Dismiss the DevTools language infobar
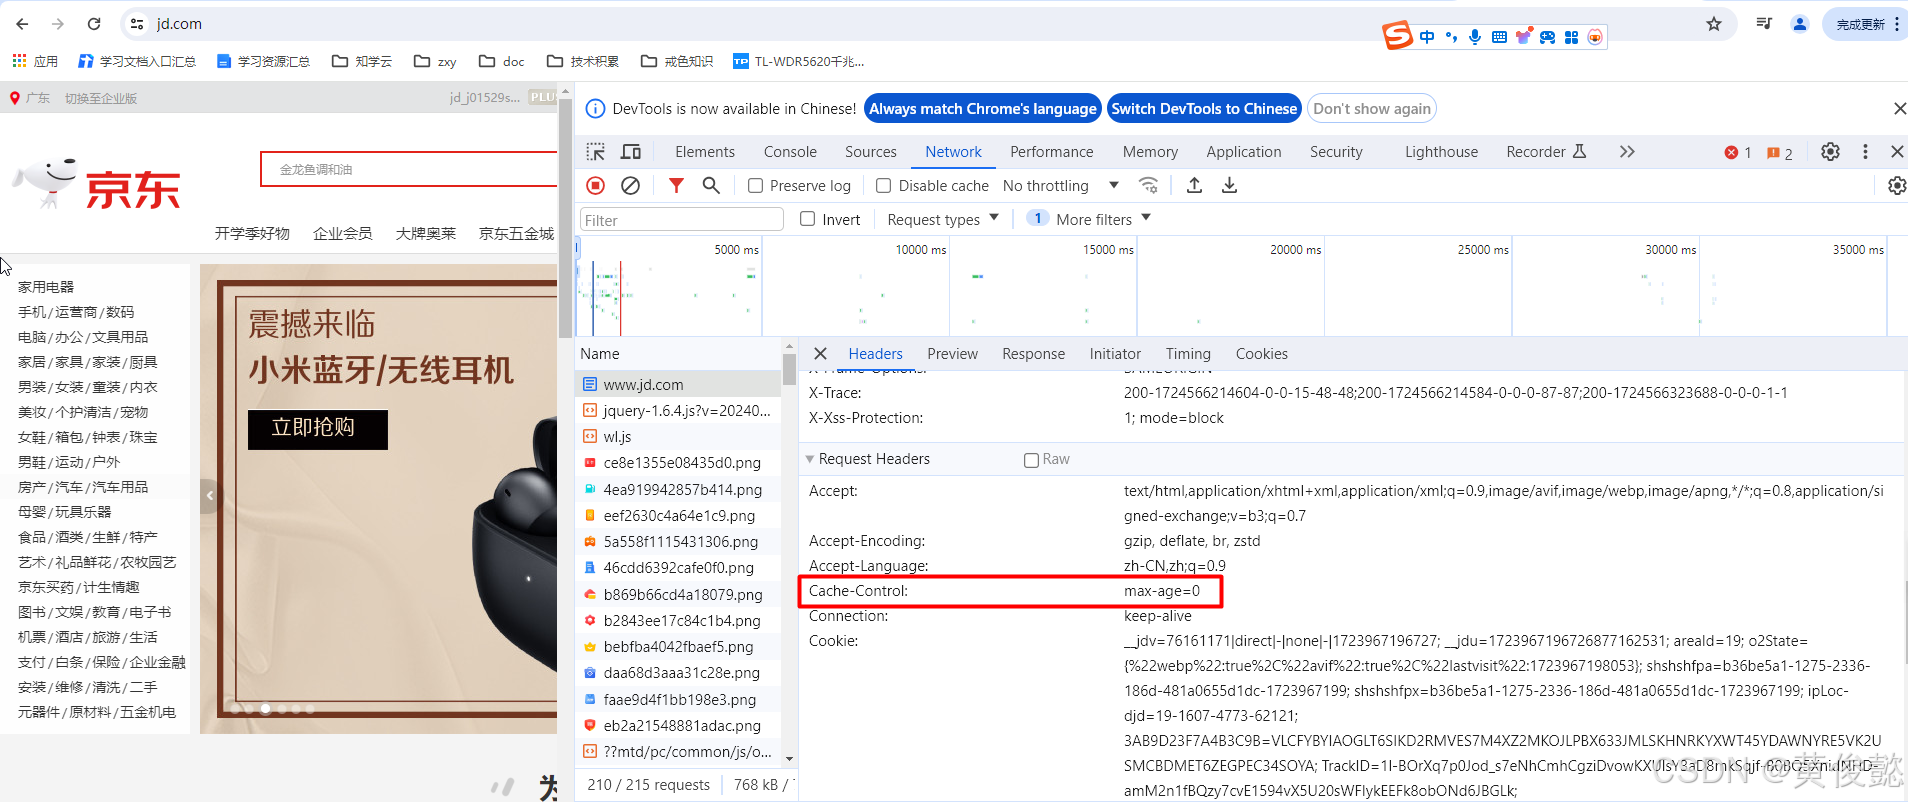 tap(1900, 108)
